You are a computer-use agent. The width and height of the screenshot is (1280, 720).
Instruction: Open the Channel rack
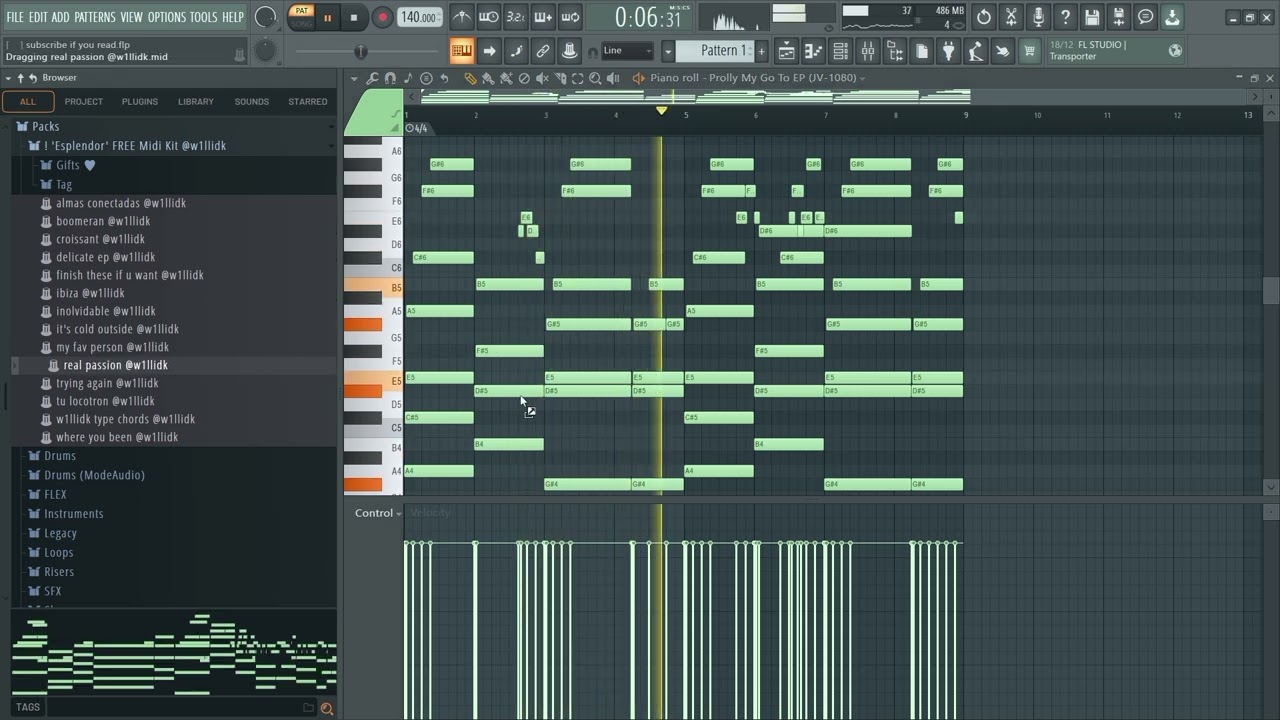(841, 51)
